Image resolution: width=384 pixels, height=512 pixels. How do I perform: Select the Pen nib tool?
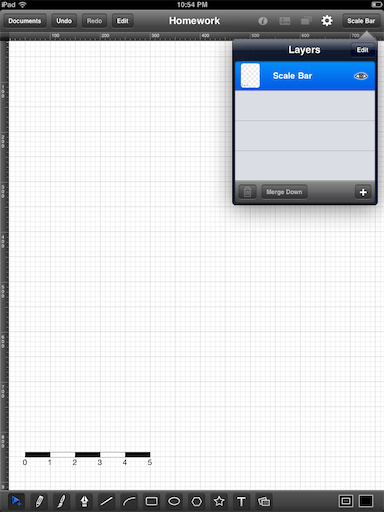[84, 501]
